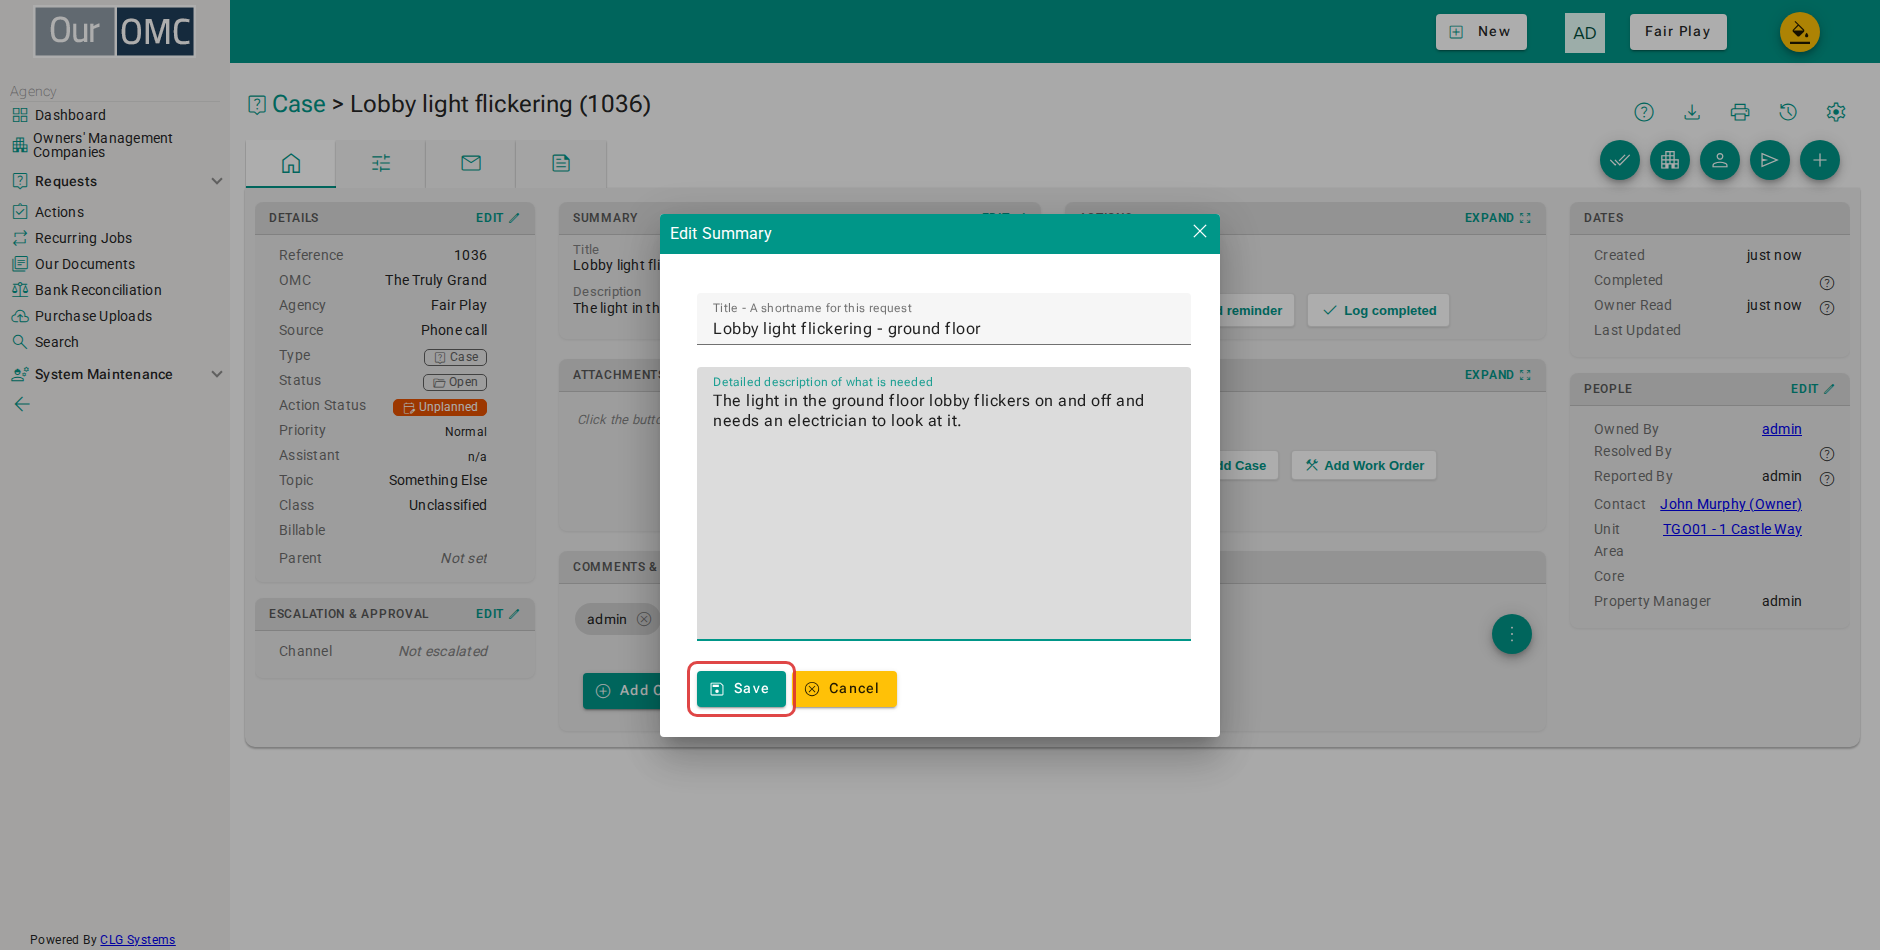Switch to the sliders settings tab

pyautogui.click(x=381, y=163)
